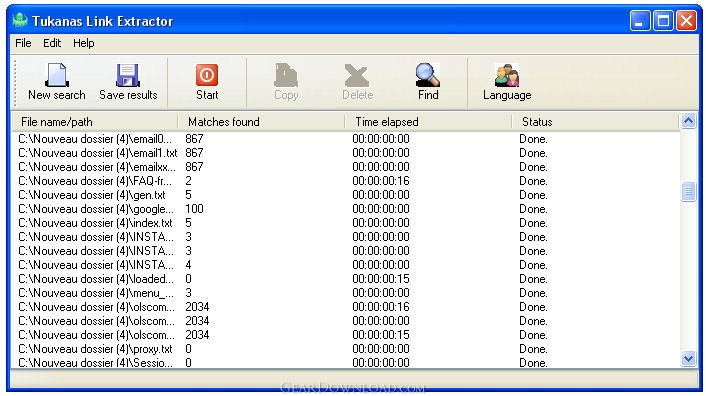
Task: Click time elapsed 00:00:00:16 in FAQ row
Action: 381,181
